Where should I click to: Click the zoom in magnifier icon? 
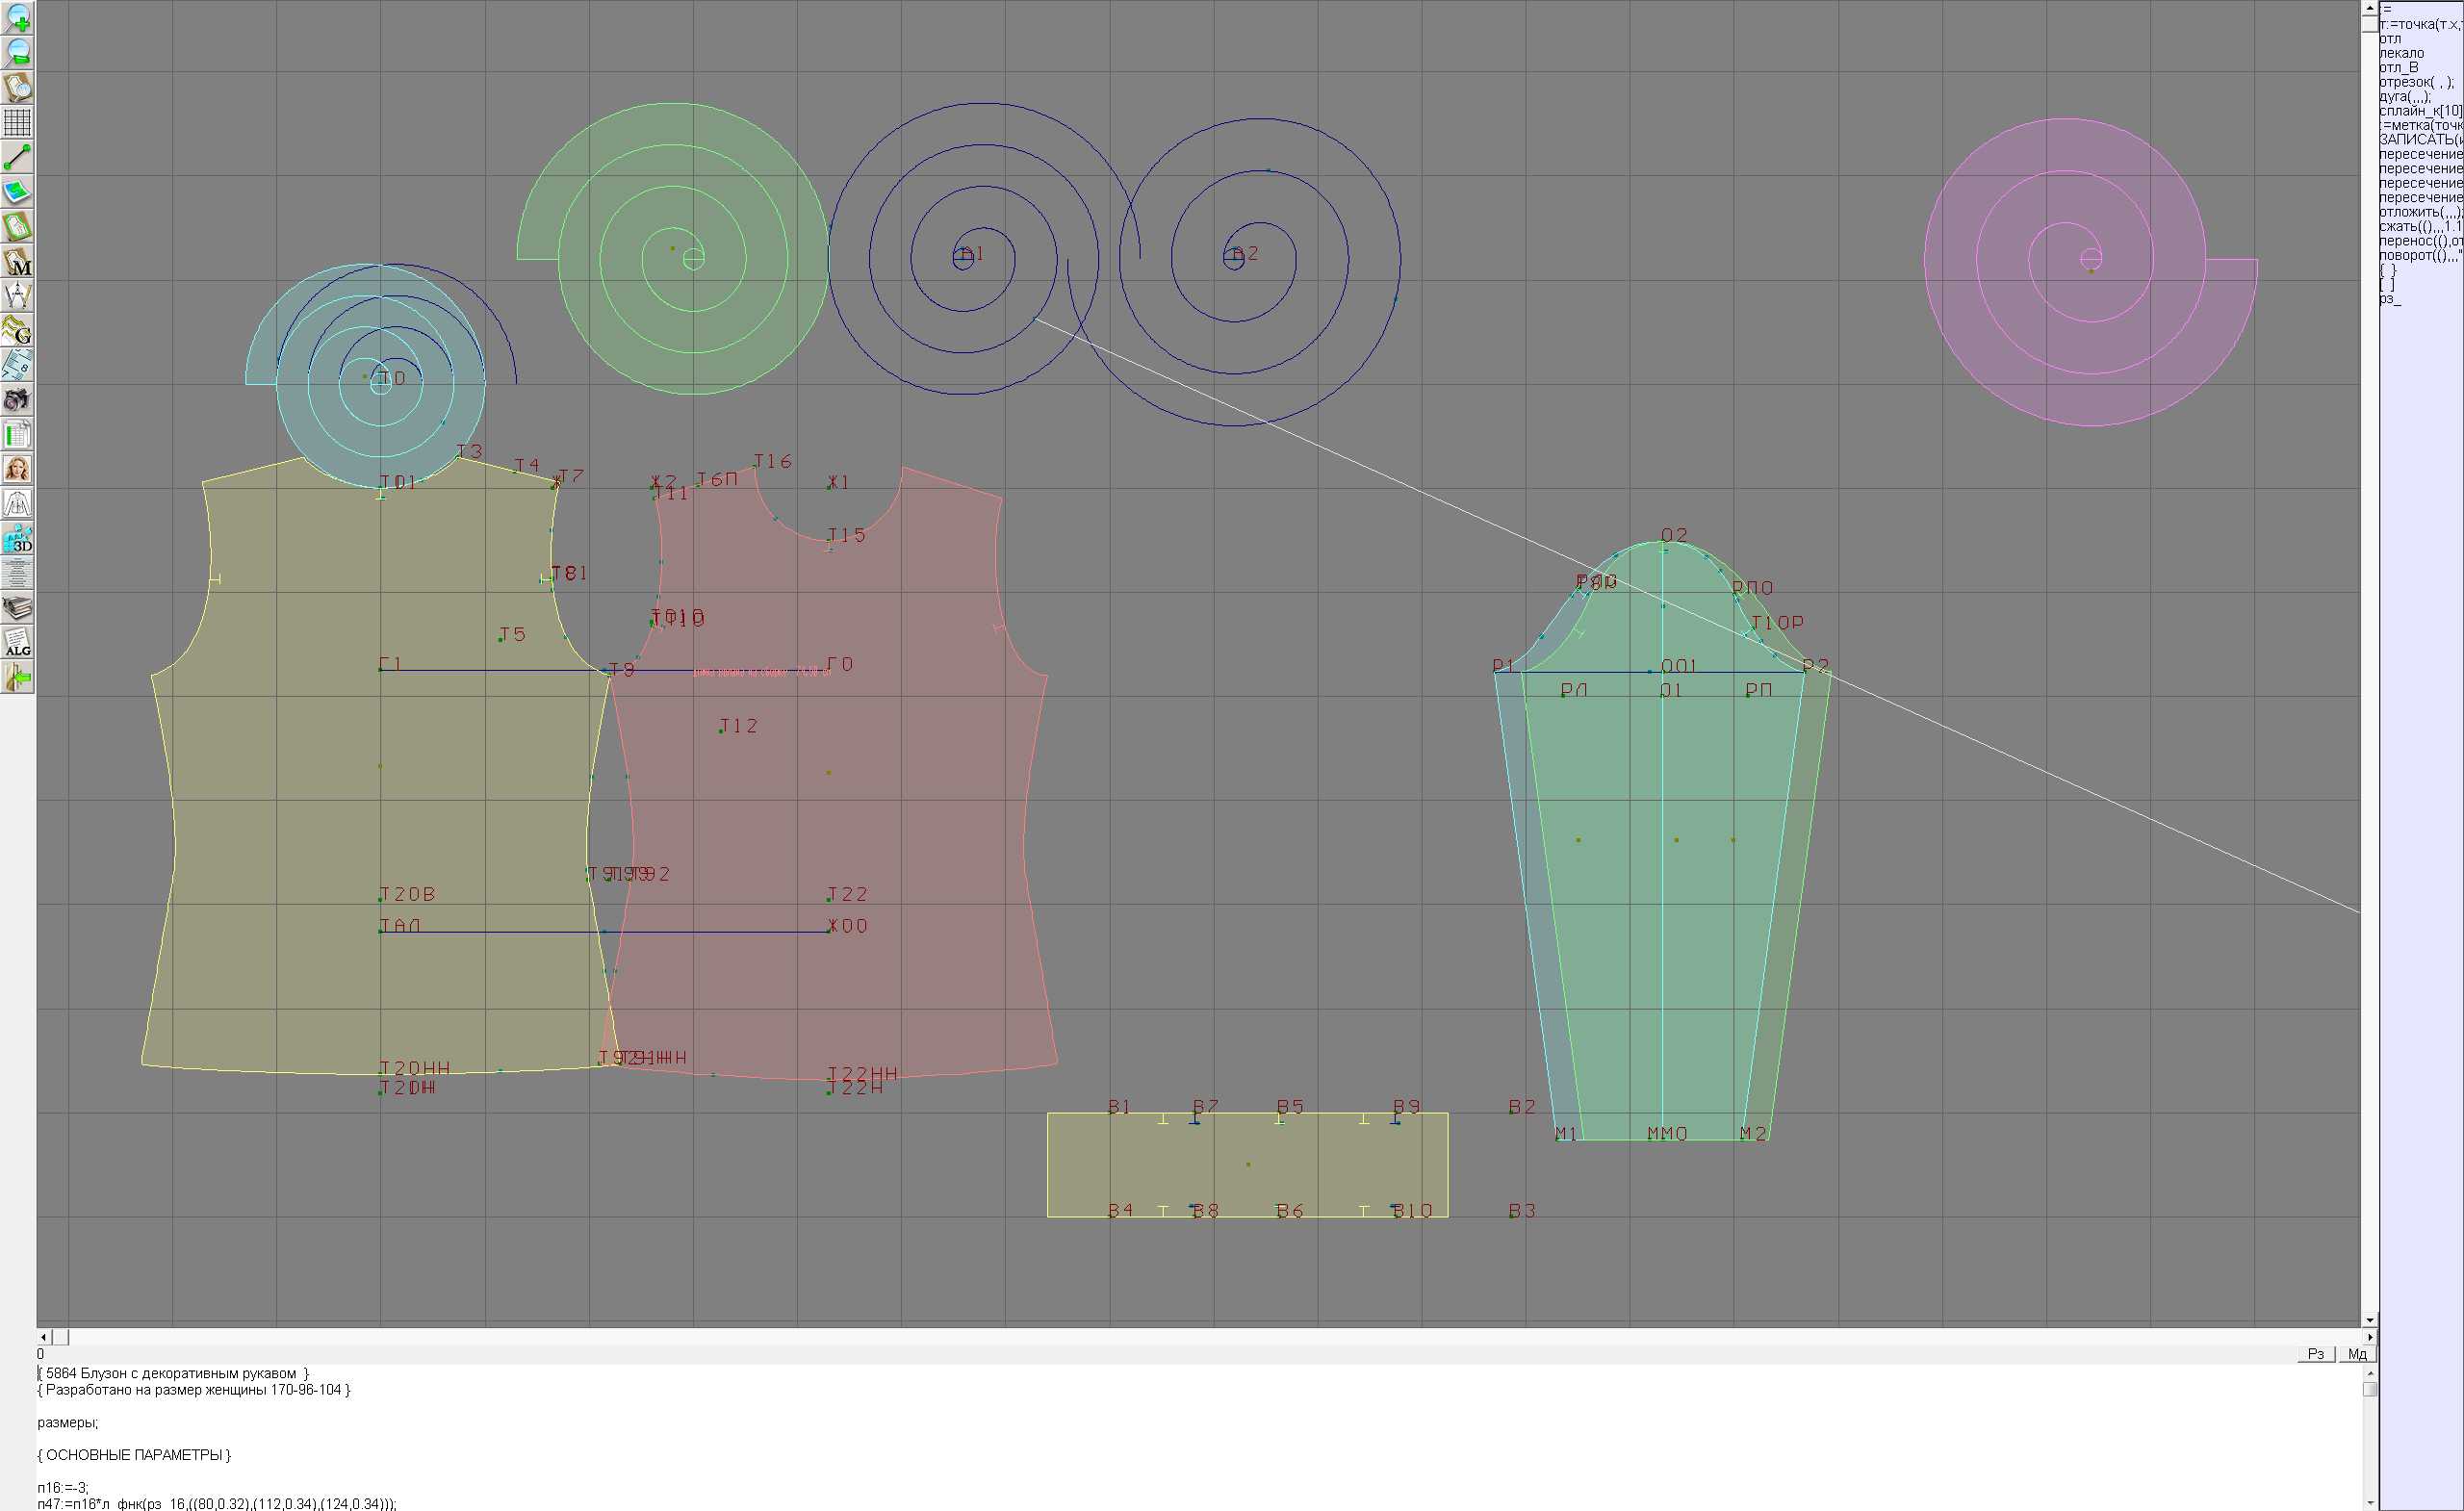click(x=17, y=17)
